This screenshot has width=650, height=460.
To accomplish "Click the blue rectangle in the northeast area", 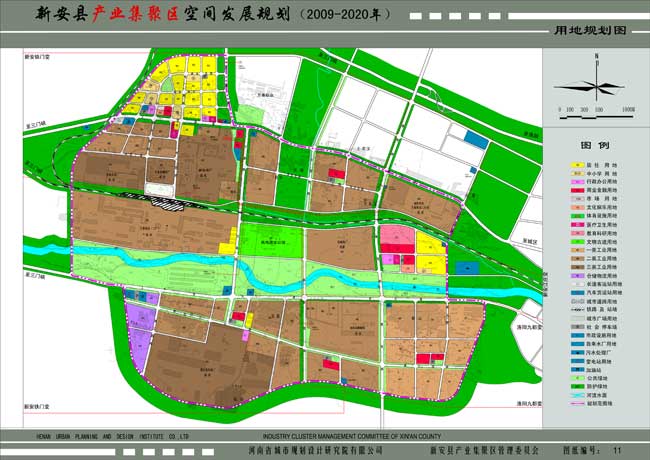I will click(x=476, y=142).
